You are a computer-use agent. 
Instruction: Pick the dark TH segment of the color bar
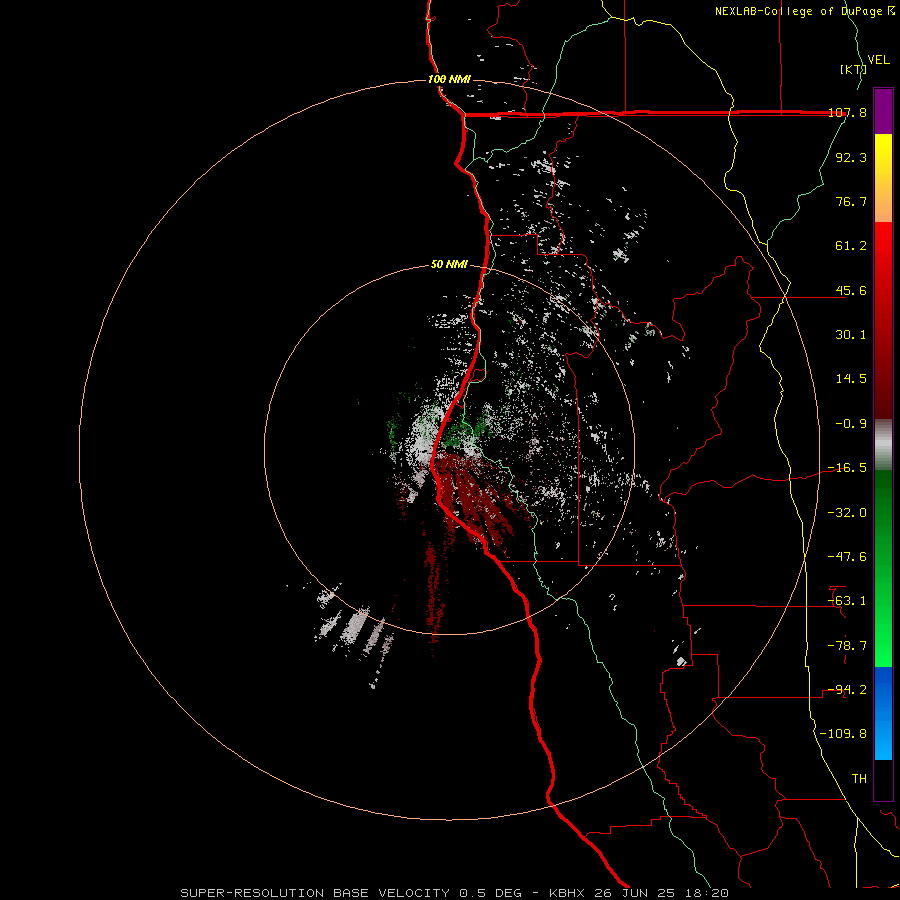coord(883,780)
